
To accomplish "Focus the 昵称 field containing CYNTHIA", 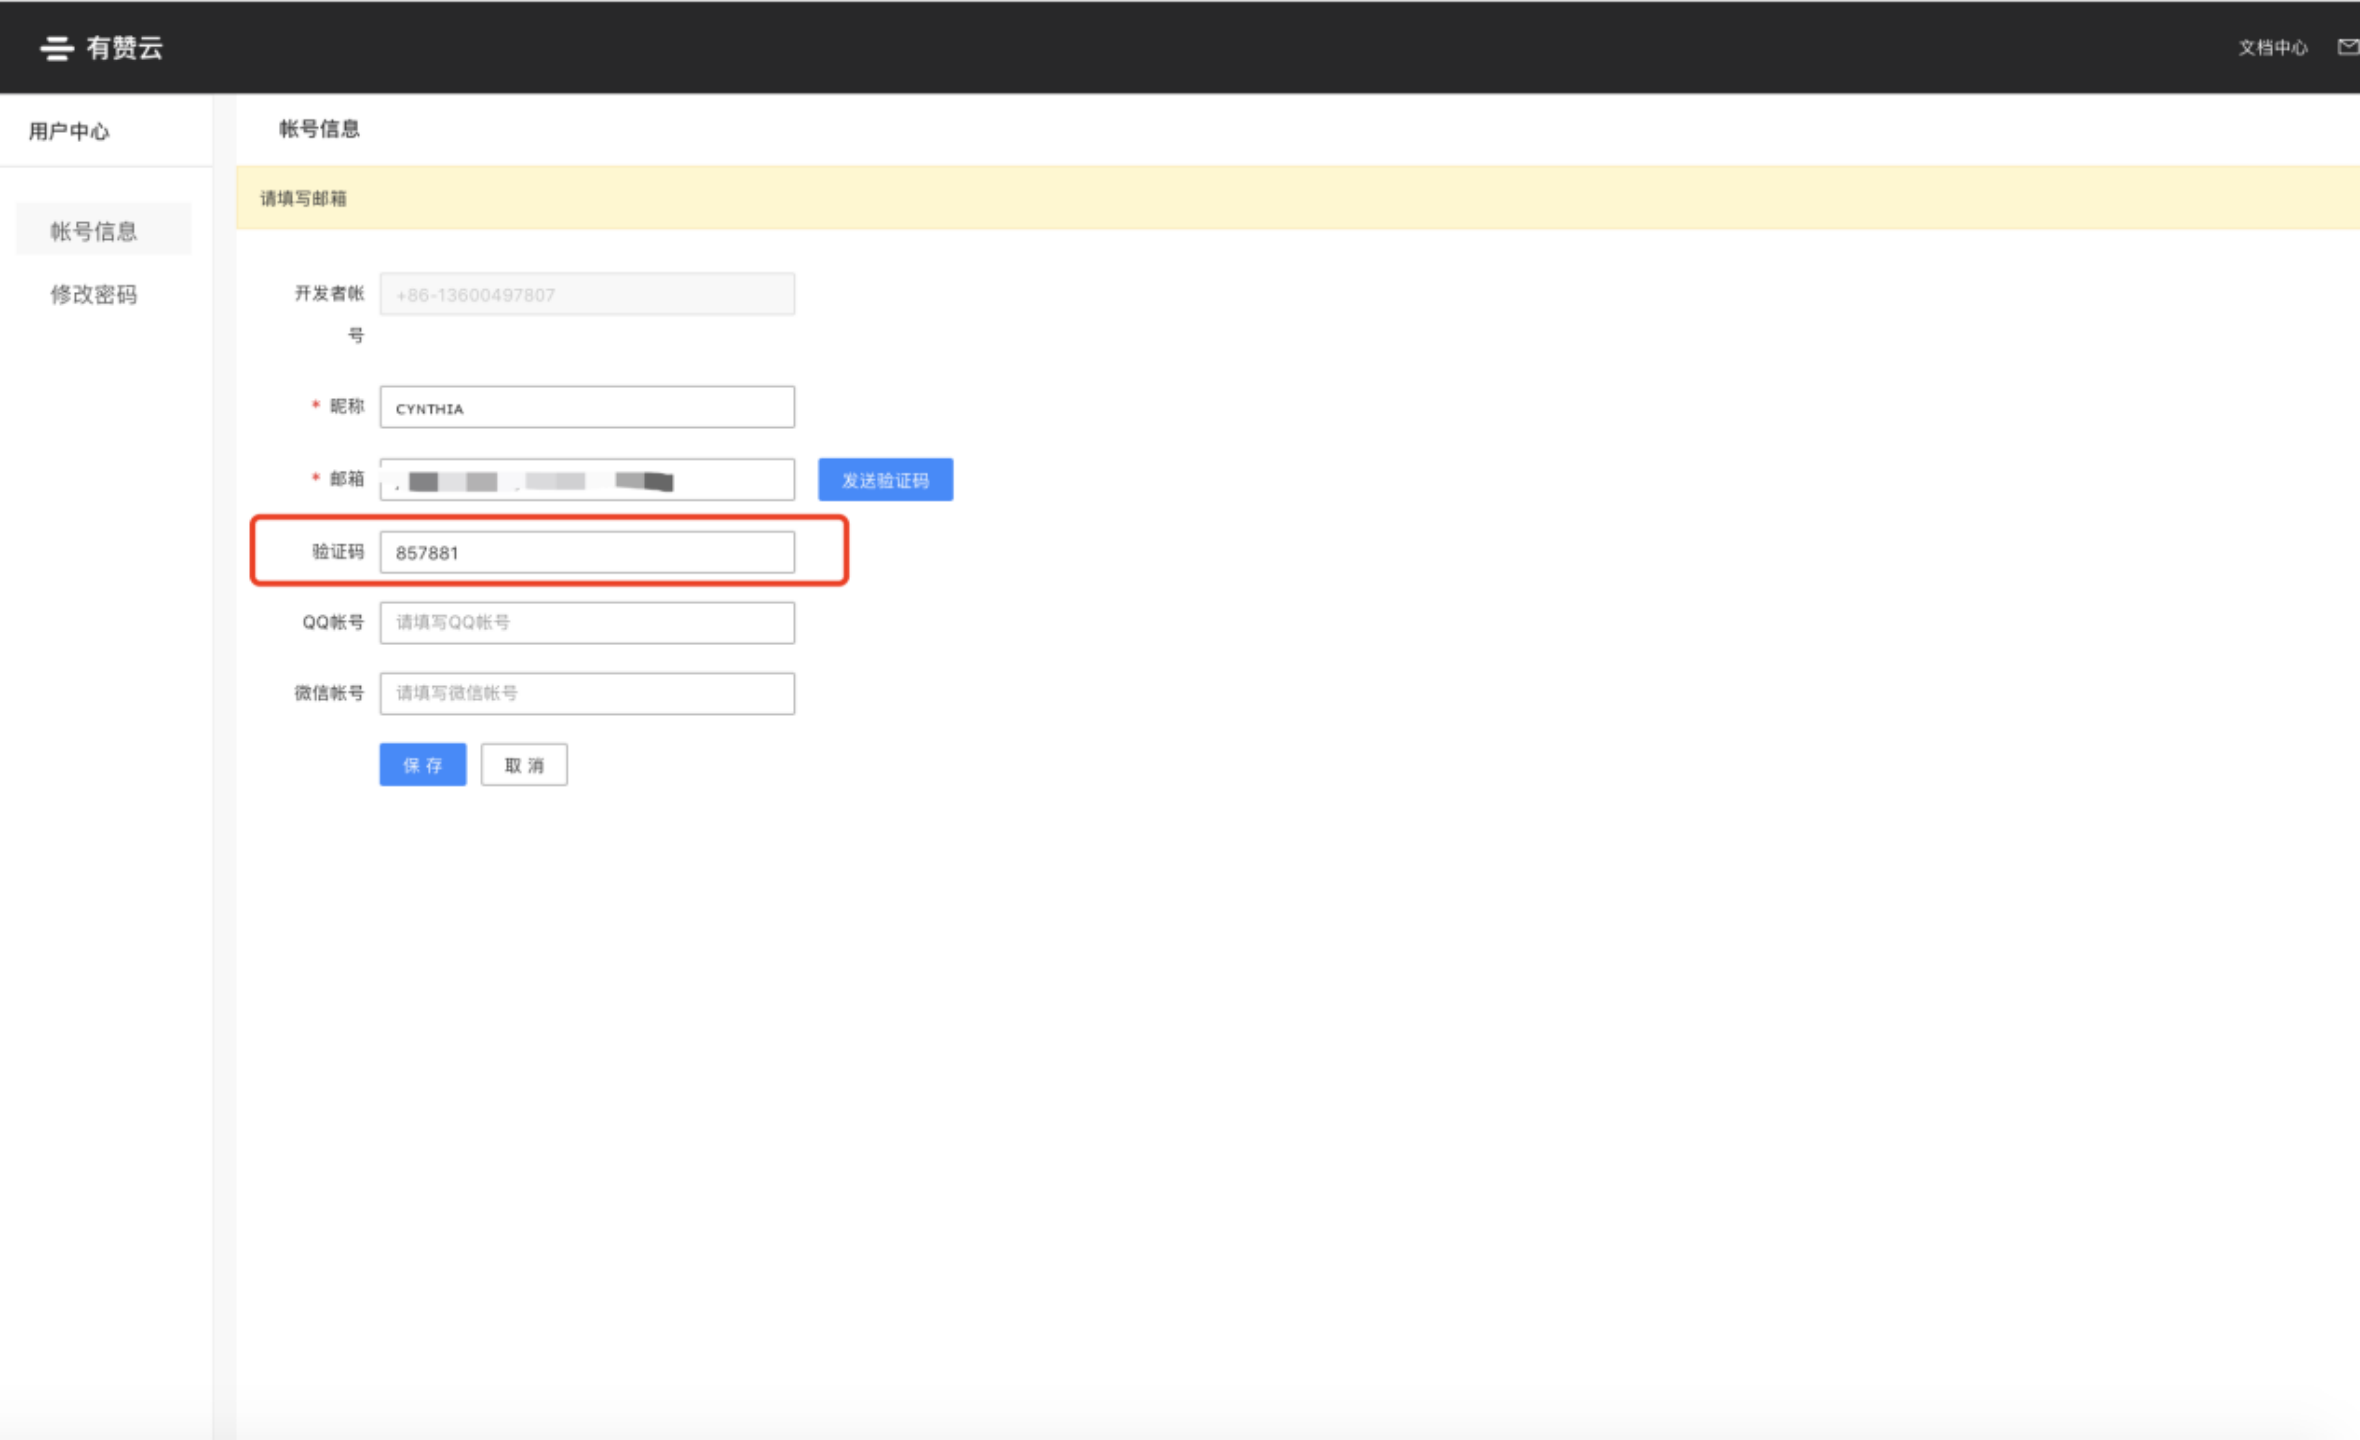I will coord(587,408).
